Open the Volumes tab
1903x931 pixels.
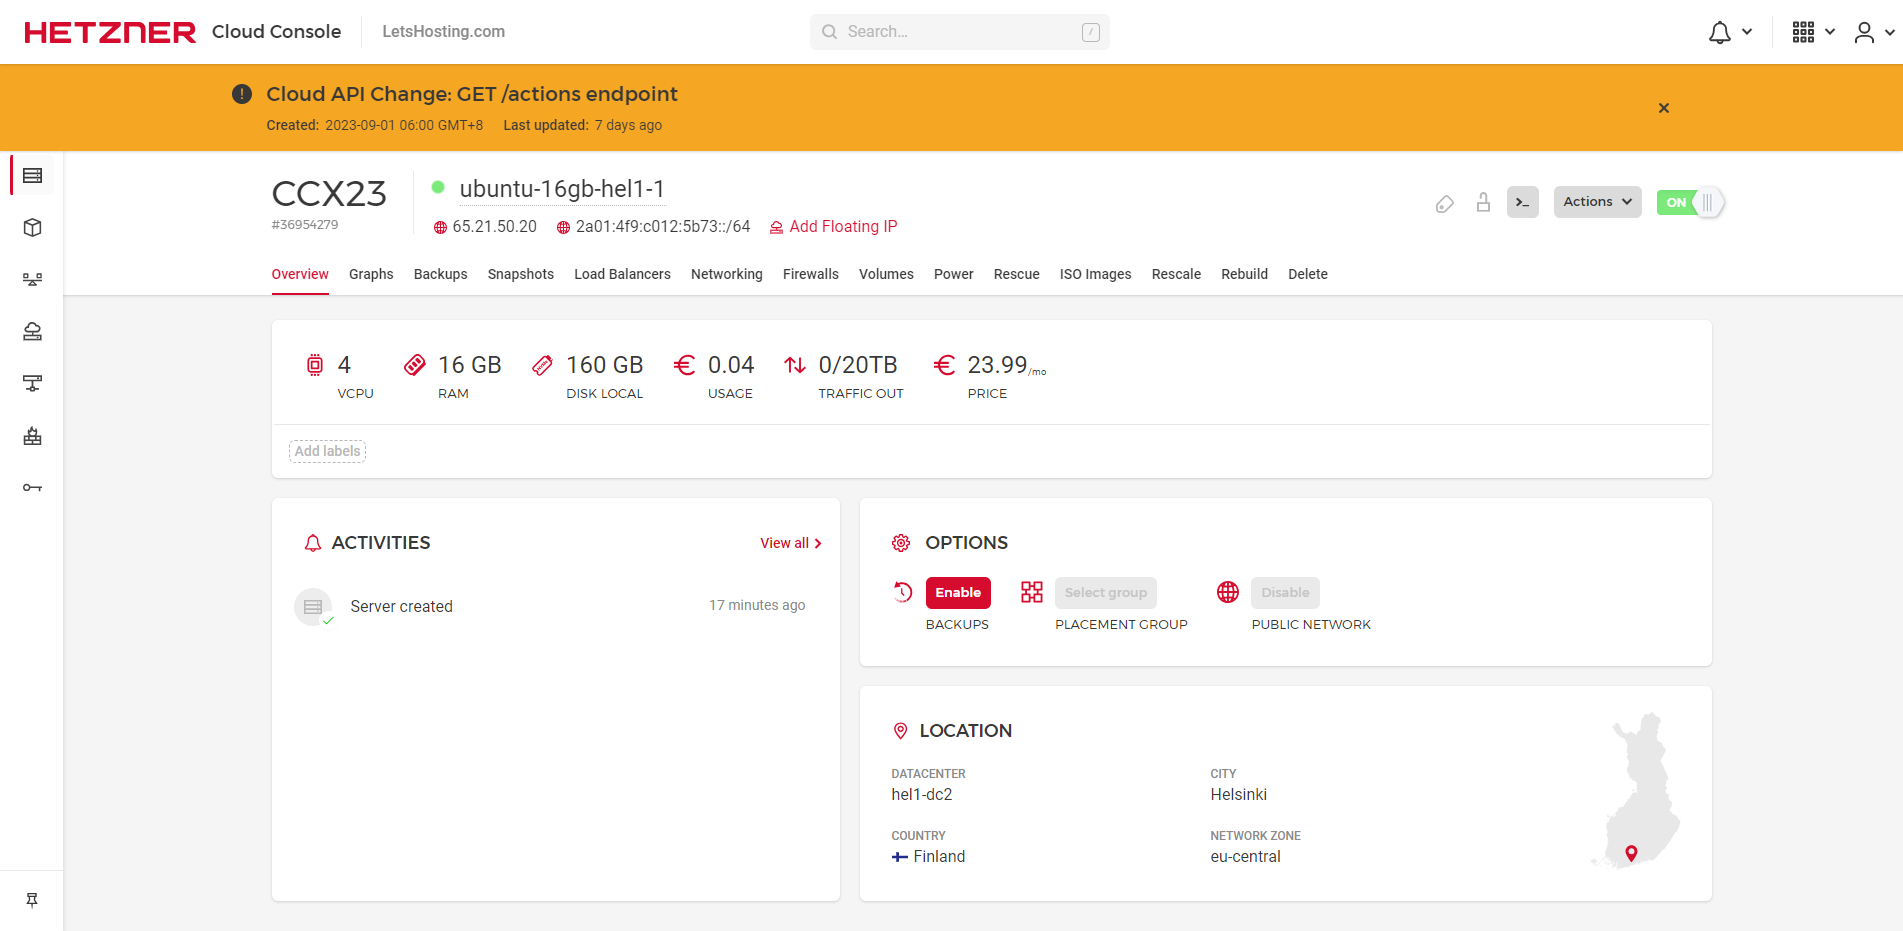(886, 274)
